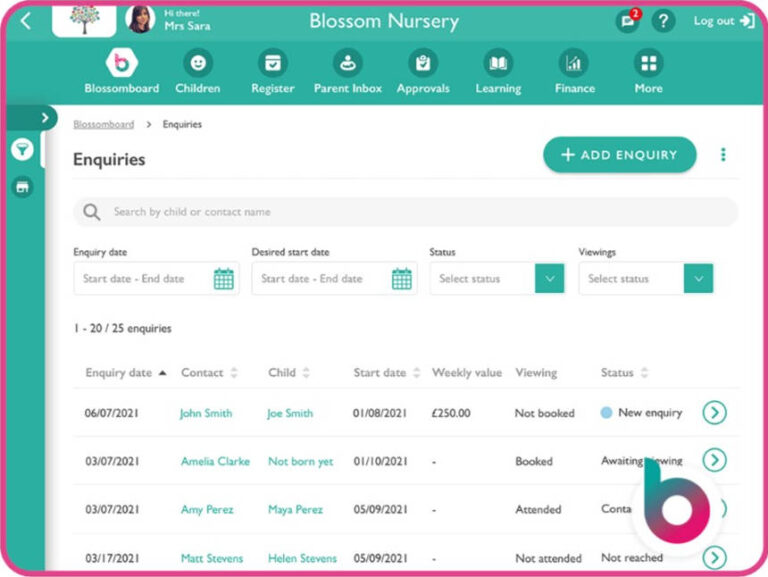Open the Desired start date calendar picker
Screen dimensions: 768x577
tap(401, 279)
